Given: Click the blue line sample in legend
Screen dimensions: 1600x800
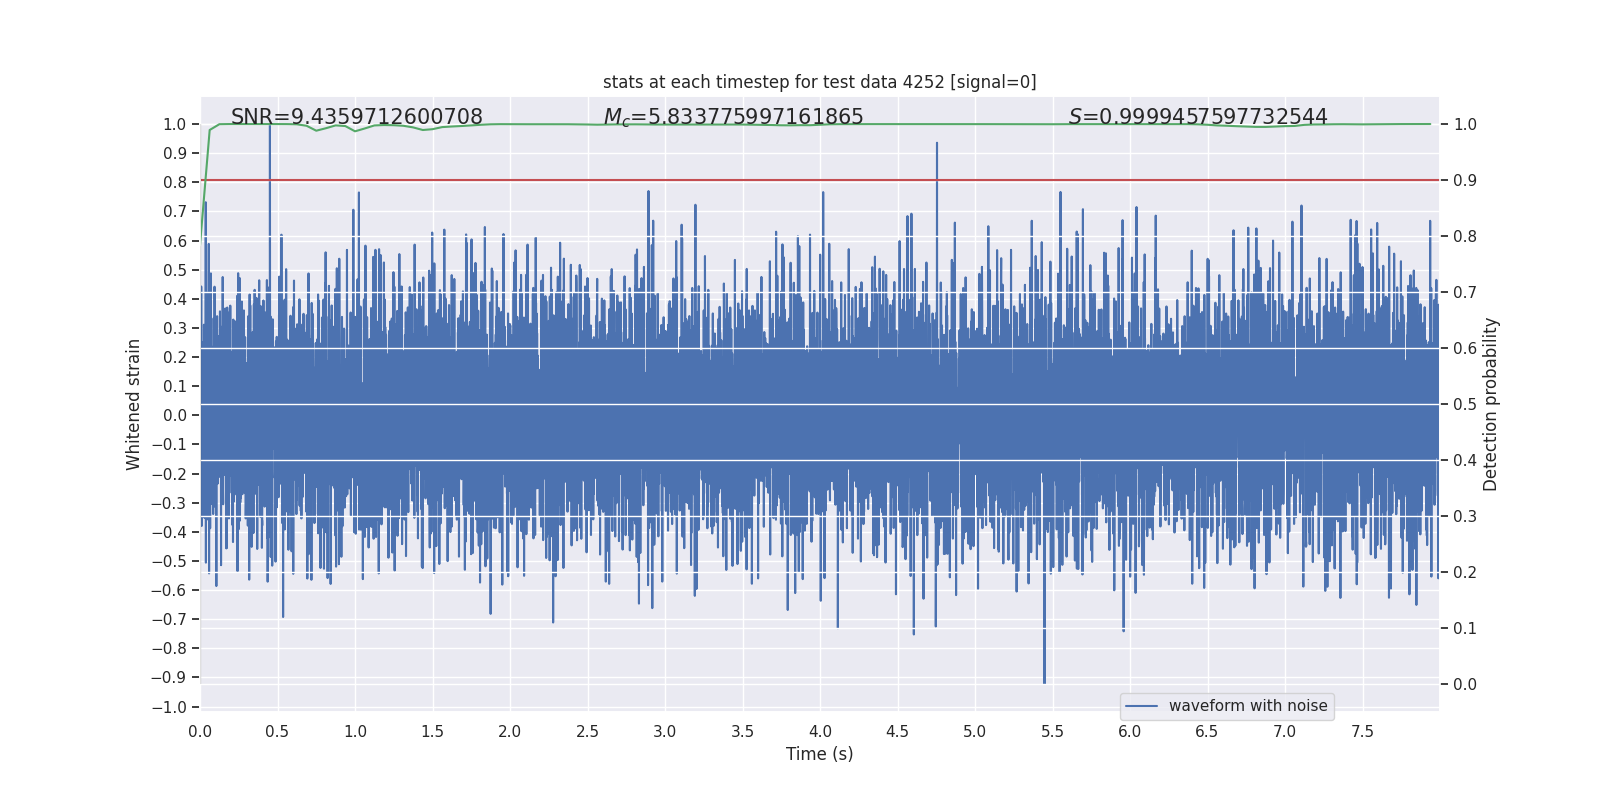Looking at the screenshot, I should tap(1141, 706).
